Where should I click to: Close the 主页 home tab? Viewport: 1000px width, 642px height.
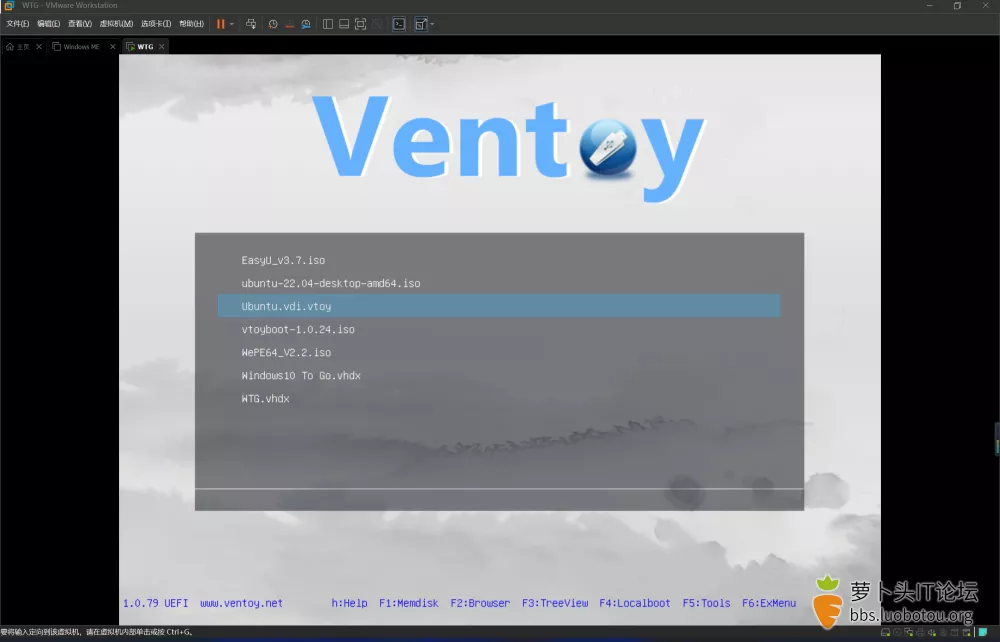[39, 47]
